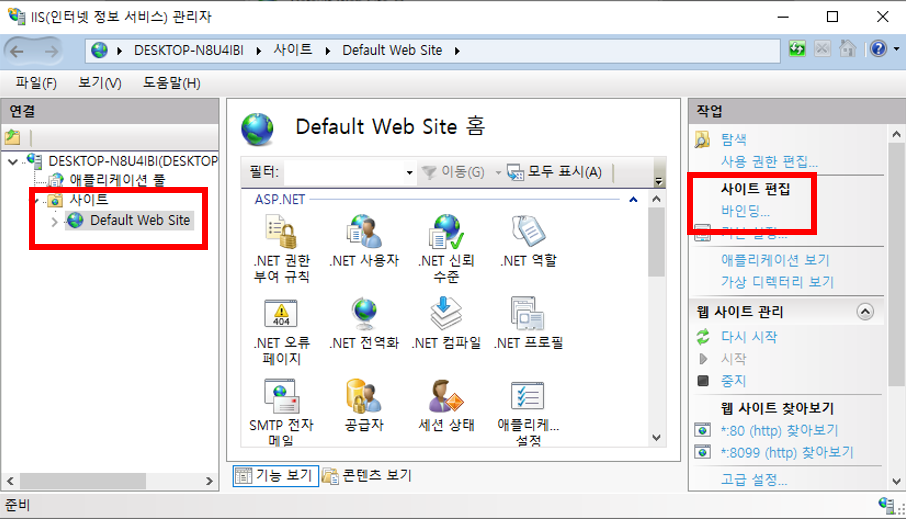The height and width of the screenshot is (521, 906).
Task: Click the 중지 link
Action: click(x=733, y=381)
